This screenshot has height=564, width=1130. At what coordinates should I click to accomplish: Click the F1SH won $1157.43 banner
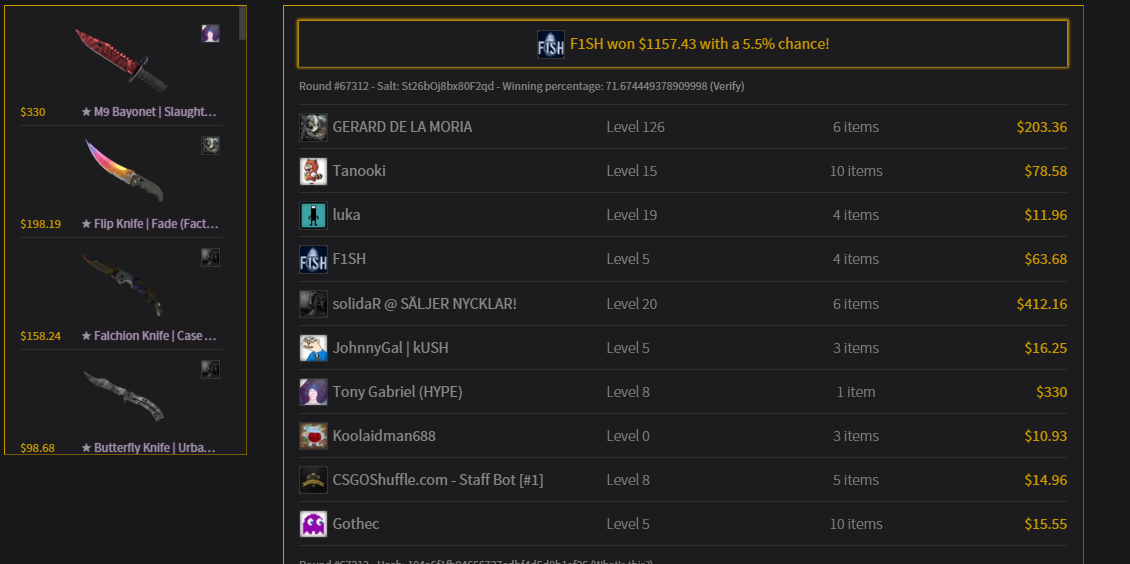click(x=682, y=44)
